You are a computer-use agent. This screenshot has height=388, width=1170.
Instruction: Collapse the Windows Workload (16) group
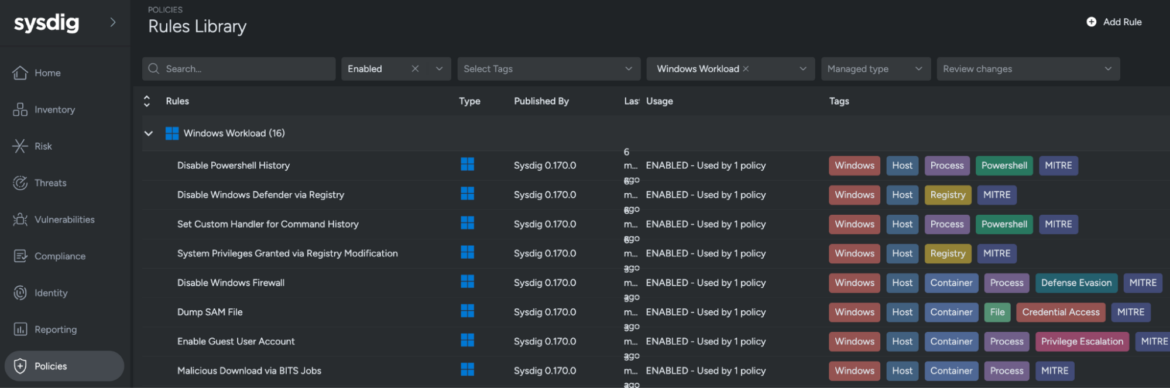(x=148, y=134)
